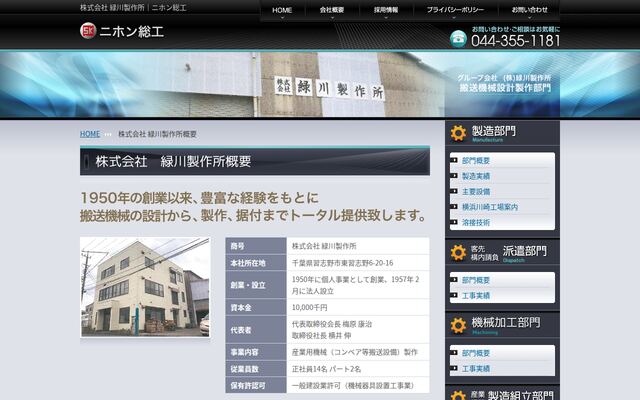Click the gear icon beside 派遣部門
The height and width of the screenshot is (400, 640).
(x=458, y=253)
